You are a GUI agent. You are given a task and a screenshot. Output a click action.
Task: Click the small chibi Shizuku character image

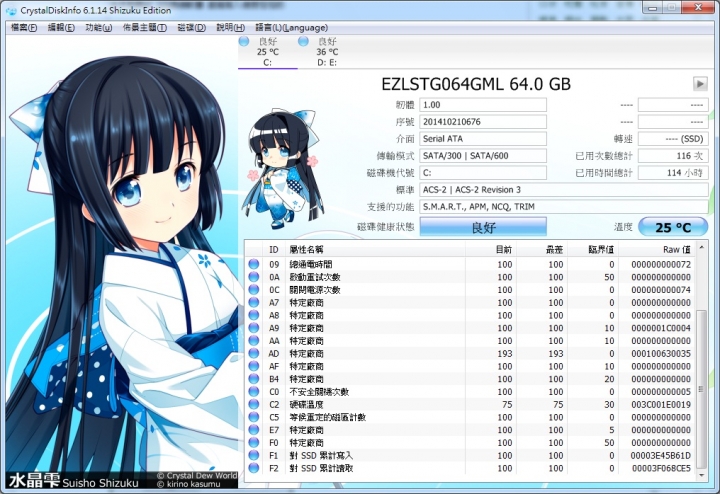coord(282,169)
